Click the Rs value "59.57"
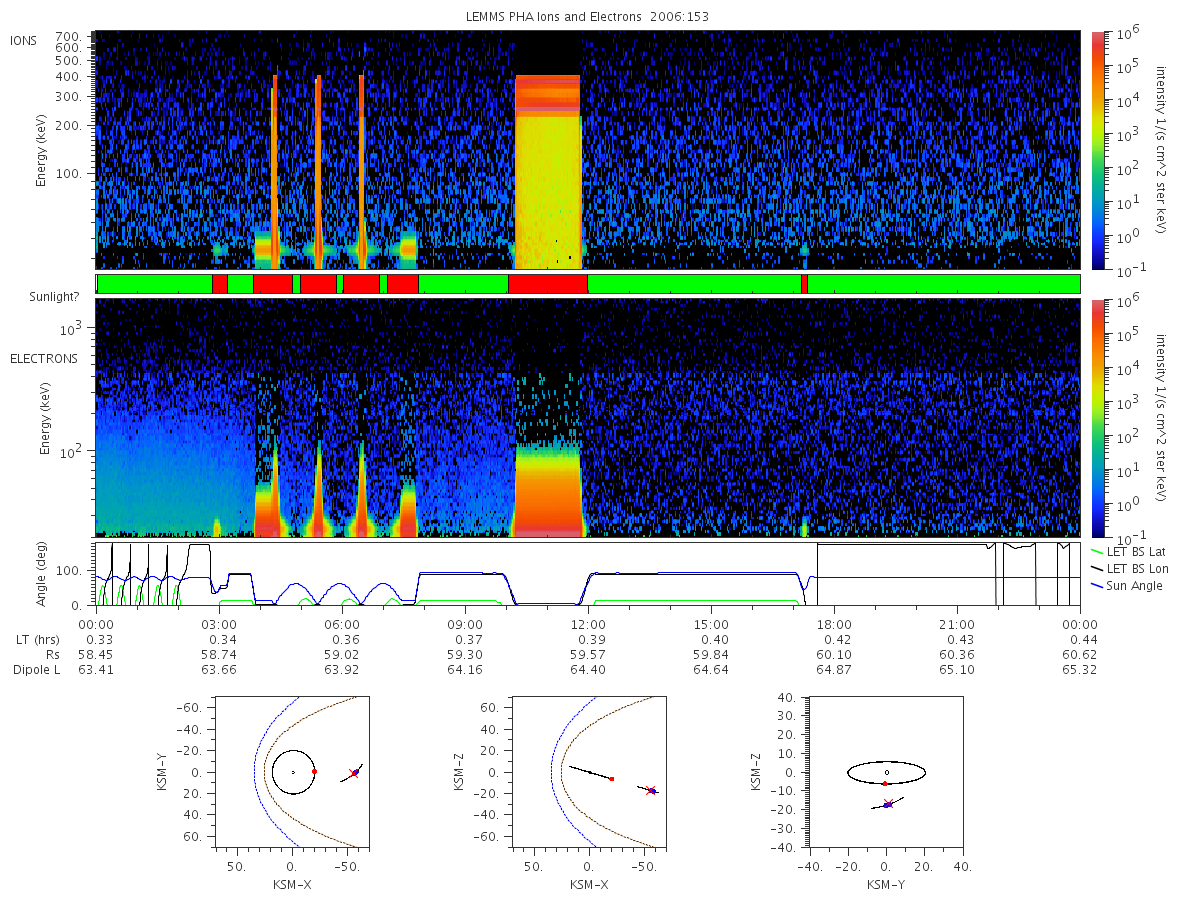Viewport: 1200px width, 900px height. coord(588,654)
